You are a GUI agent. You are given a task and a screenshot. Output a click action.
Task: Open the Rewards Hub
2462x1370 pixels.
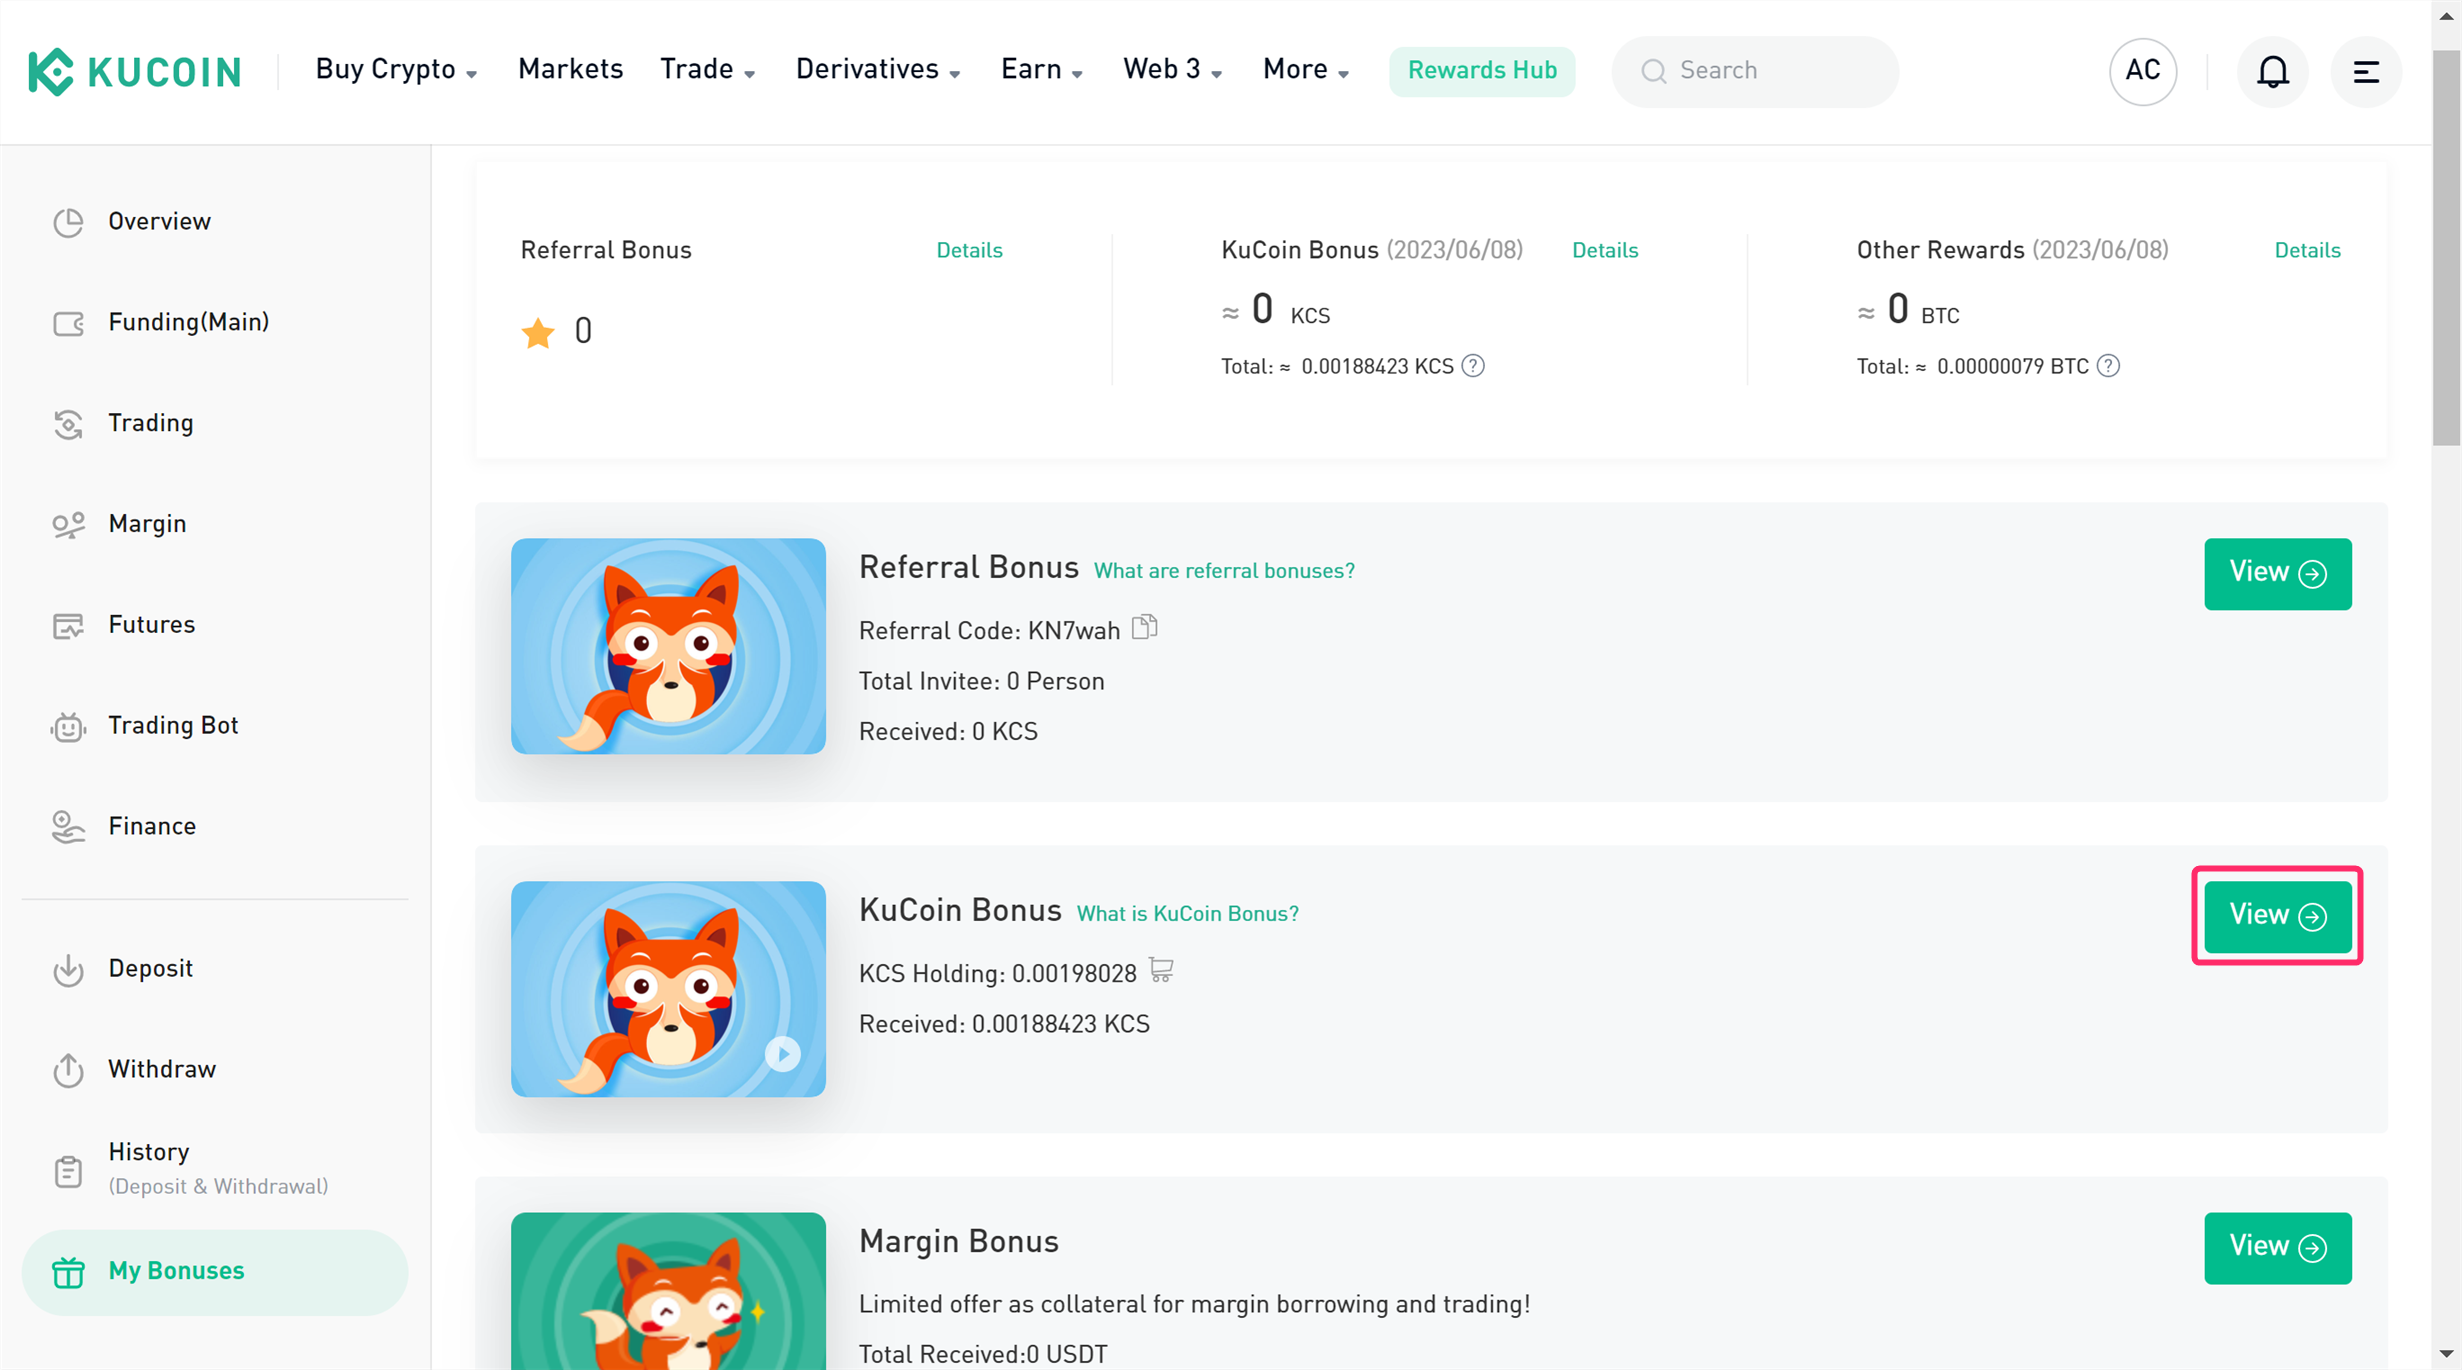(1481, 71)
